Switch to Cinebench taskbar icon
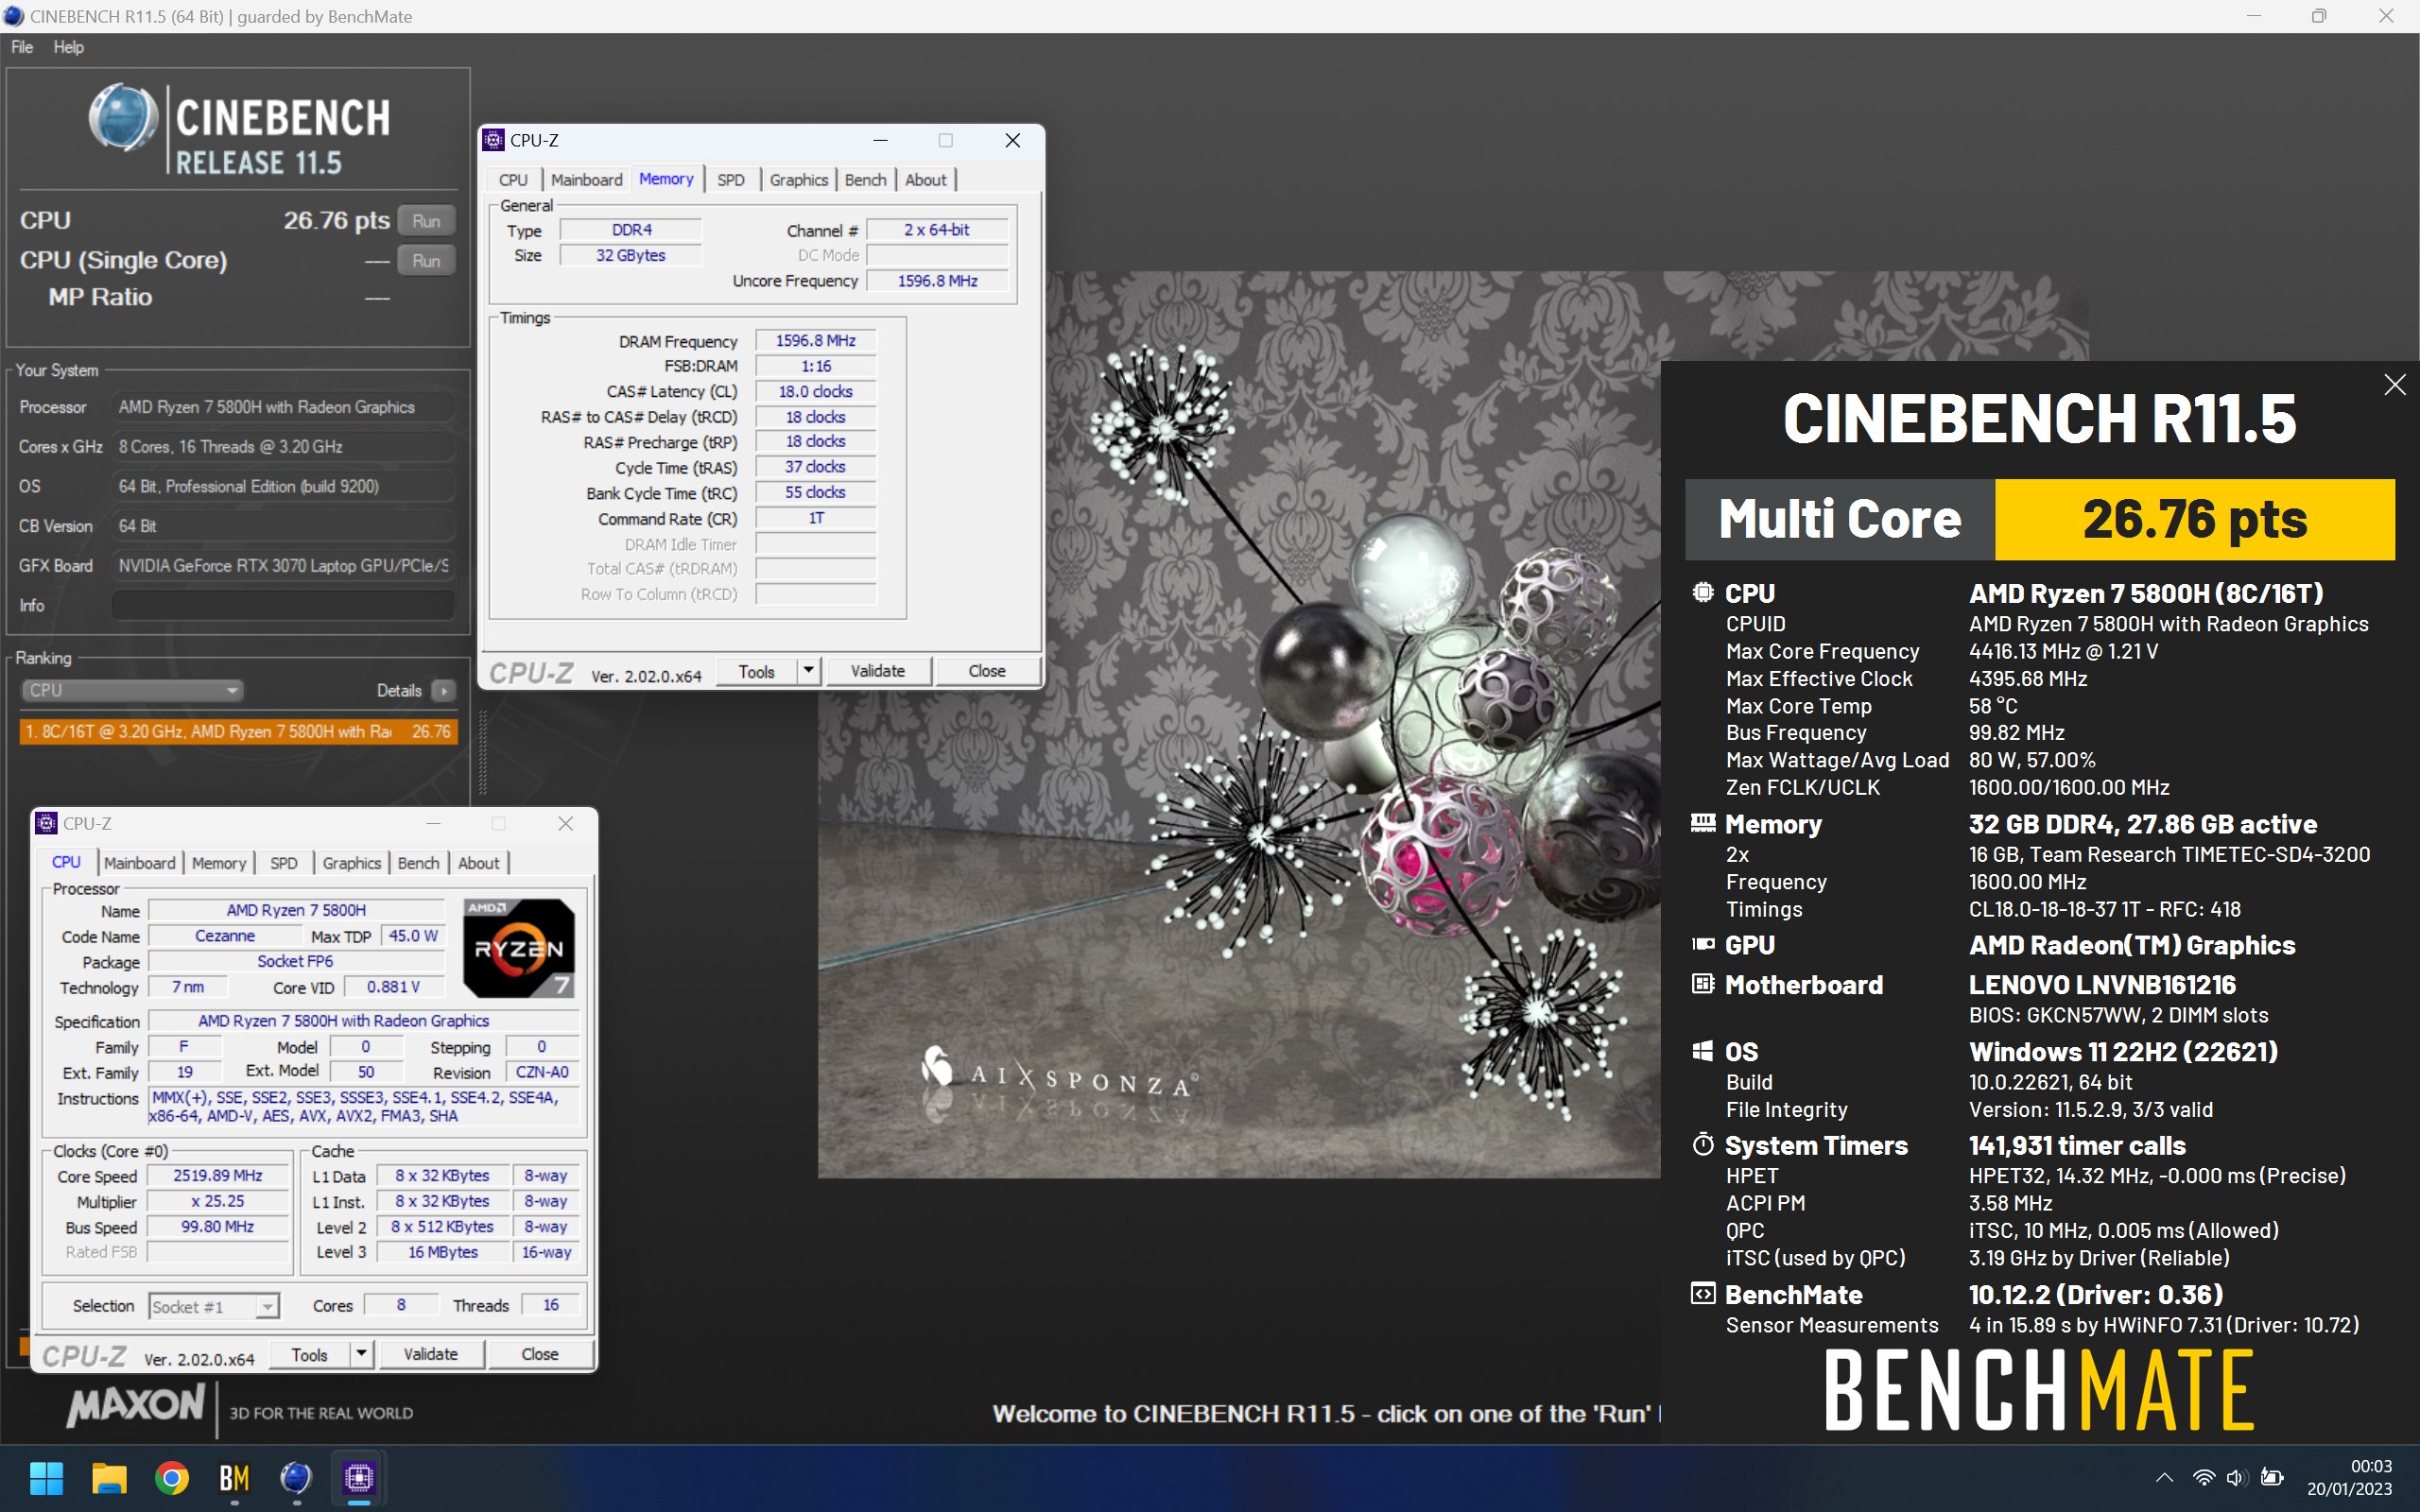2420x1512 pixels. (x=296, y=1477)
